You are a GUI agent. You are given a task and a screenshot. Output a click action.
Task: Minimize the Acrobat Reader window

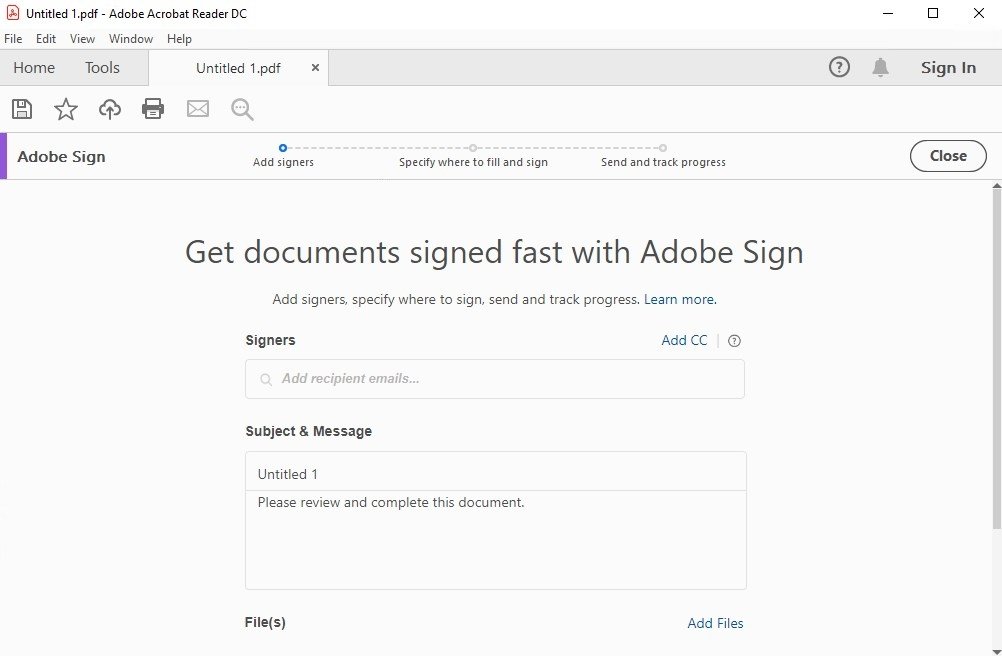click(x=888, y=13)
